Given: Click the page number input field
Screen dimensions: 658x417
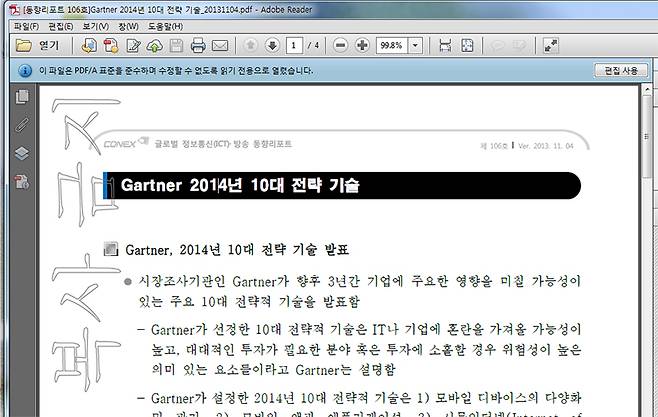Looking at the screenshot, I should (x=294, y=45).
